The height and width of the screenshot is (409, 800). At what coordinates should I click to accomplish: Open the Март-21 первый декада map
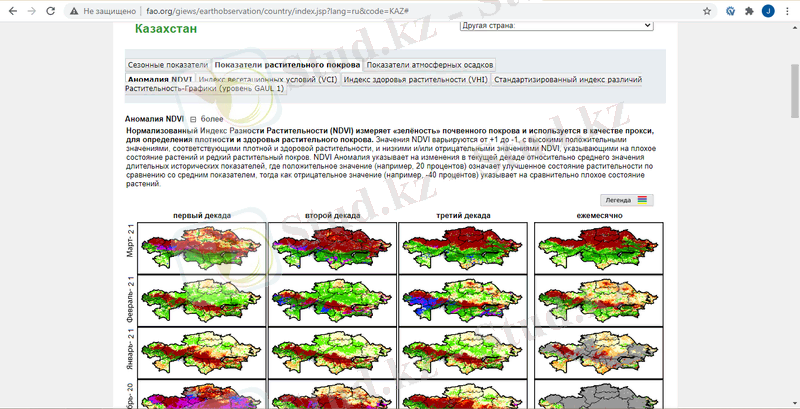202,248
